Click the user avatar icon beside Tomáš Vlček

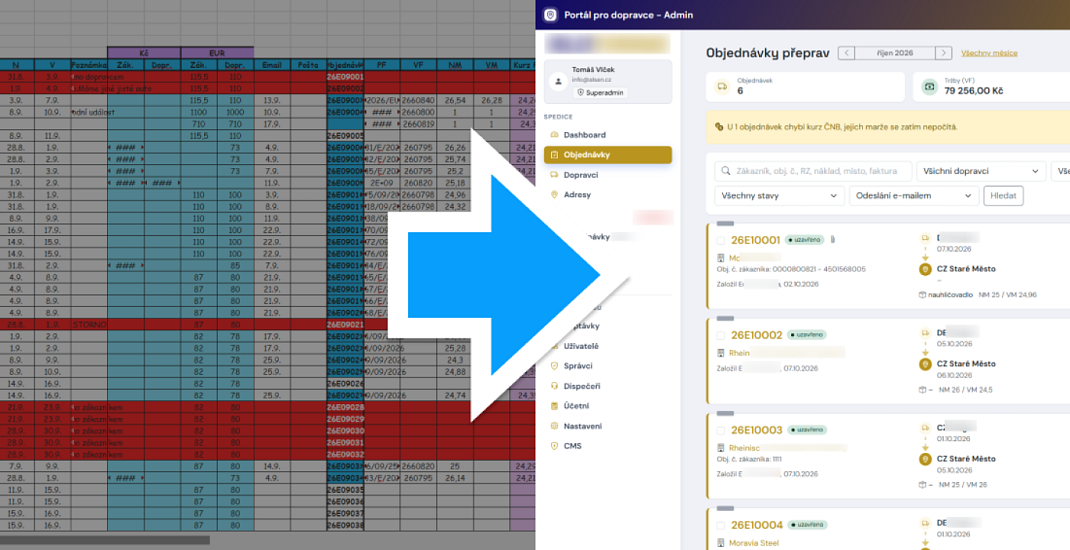[559, 81]
